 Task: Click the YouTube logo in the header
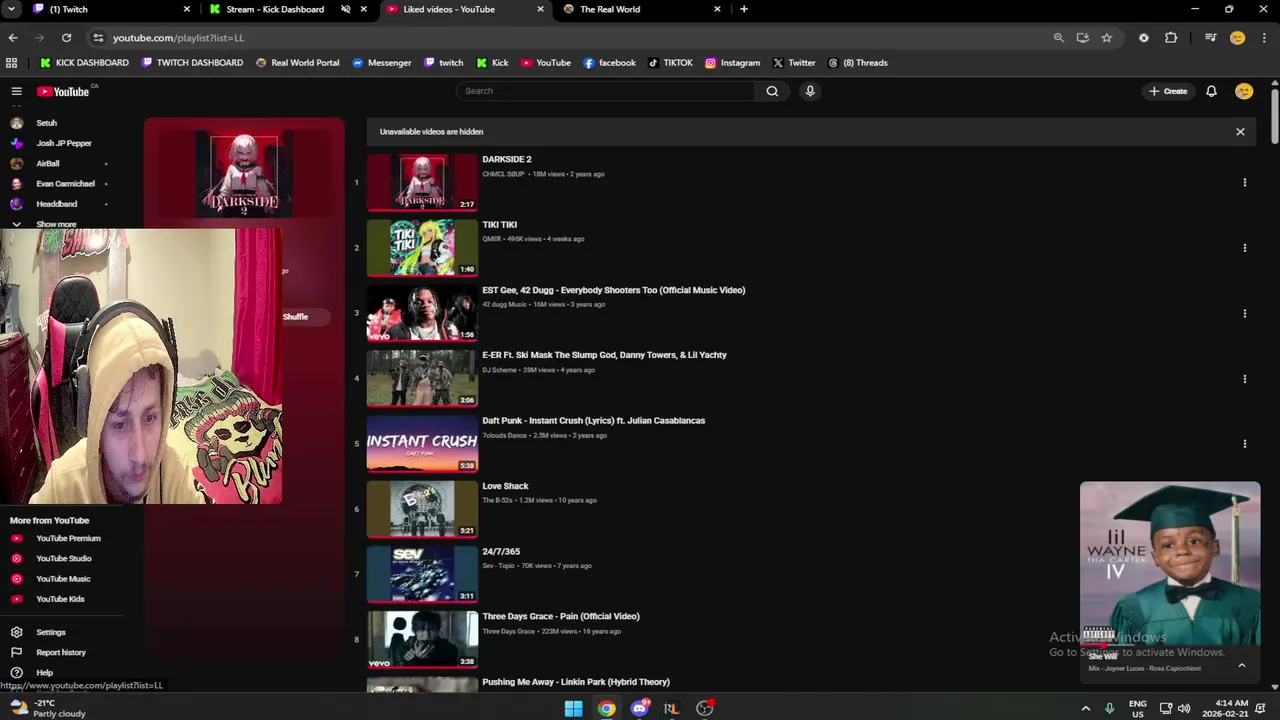[x=65, y=91]
